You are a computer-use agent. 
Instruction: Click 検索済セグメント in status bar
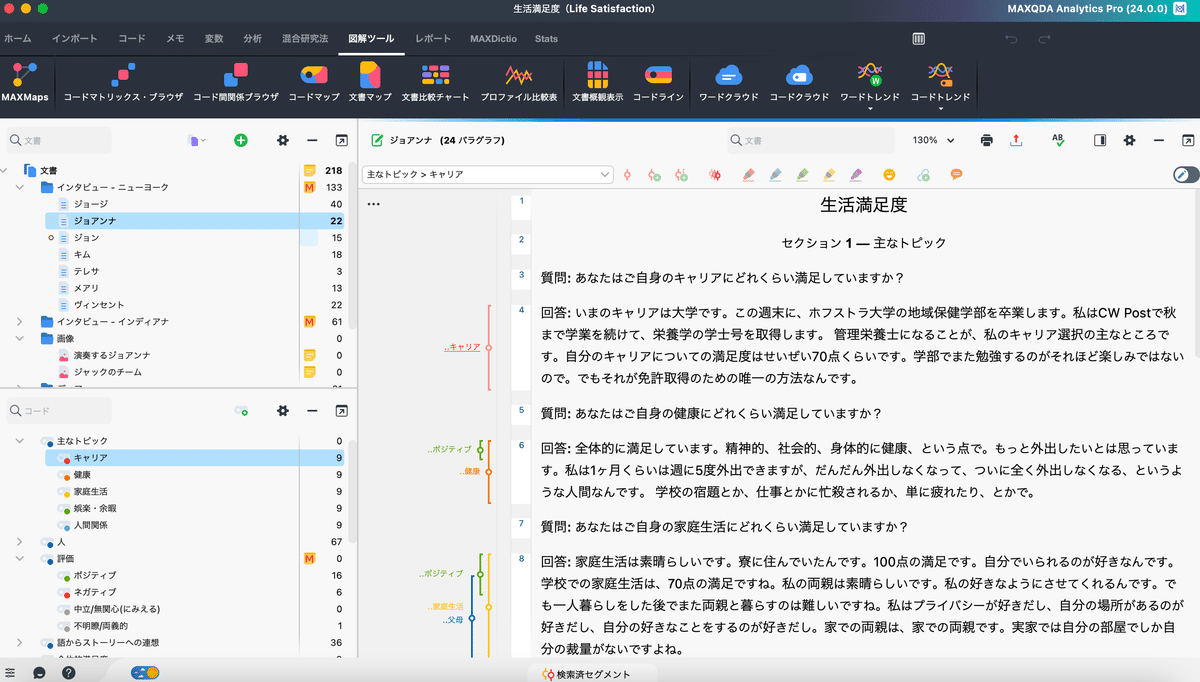point(587,674)
